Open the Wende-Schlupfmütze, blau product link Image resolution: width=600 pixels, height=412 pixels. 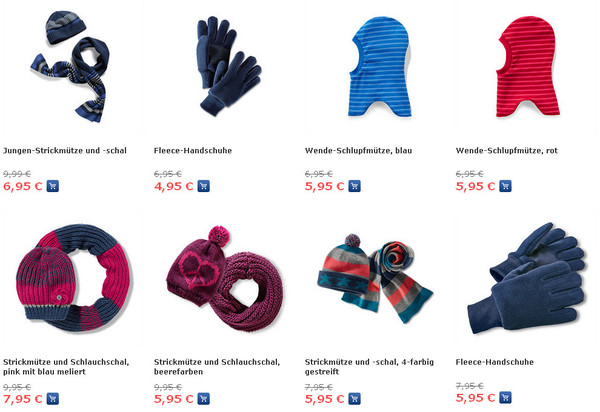(359, 151)
